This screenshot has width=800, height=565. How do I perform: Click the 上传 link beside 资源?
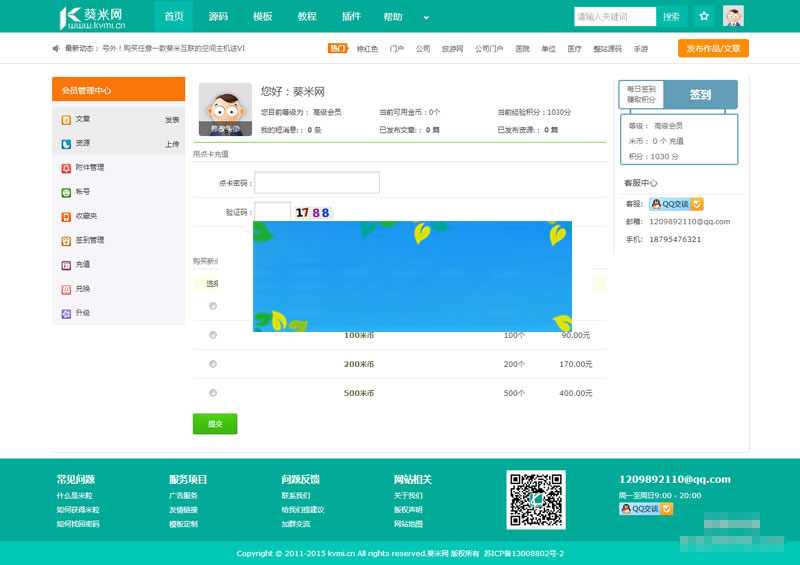coord(171,144)
